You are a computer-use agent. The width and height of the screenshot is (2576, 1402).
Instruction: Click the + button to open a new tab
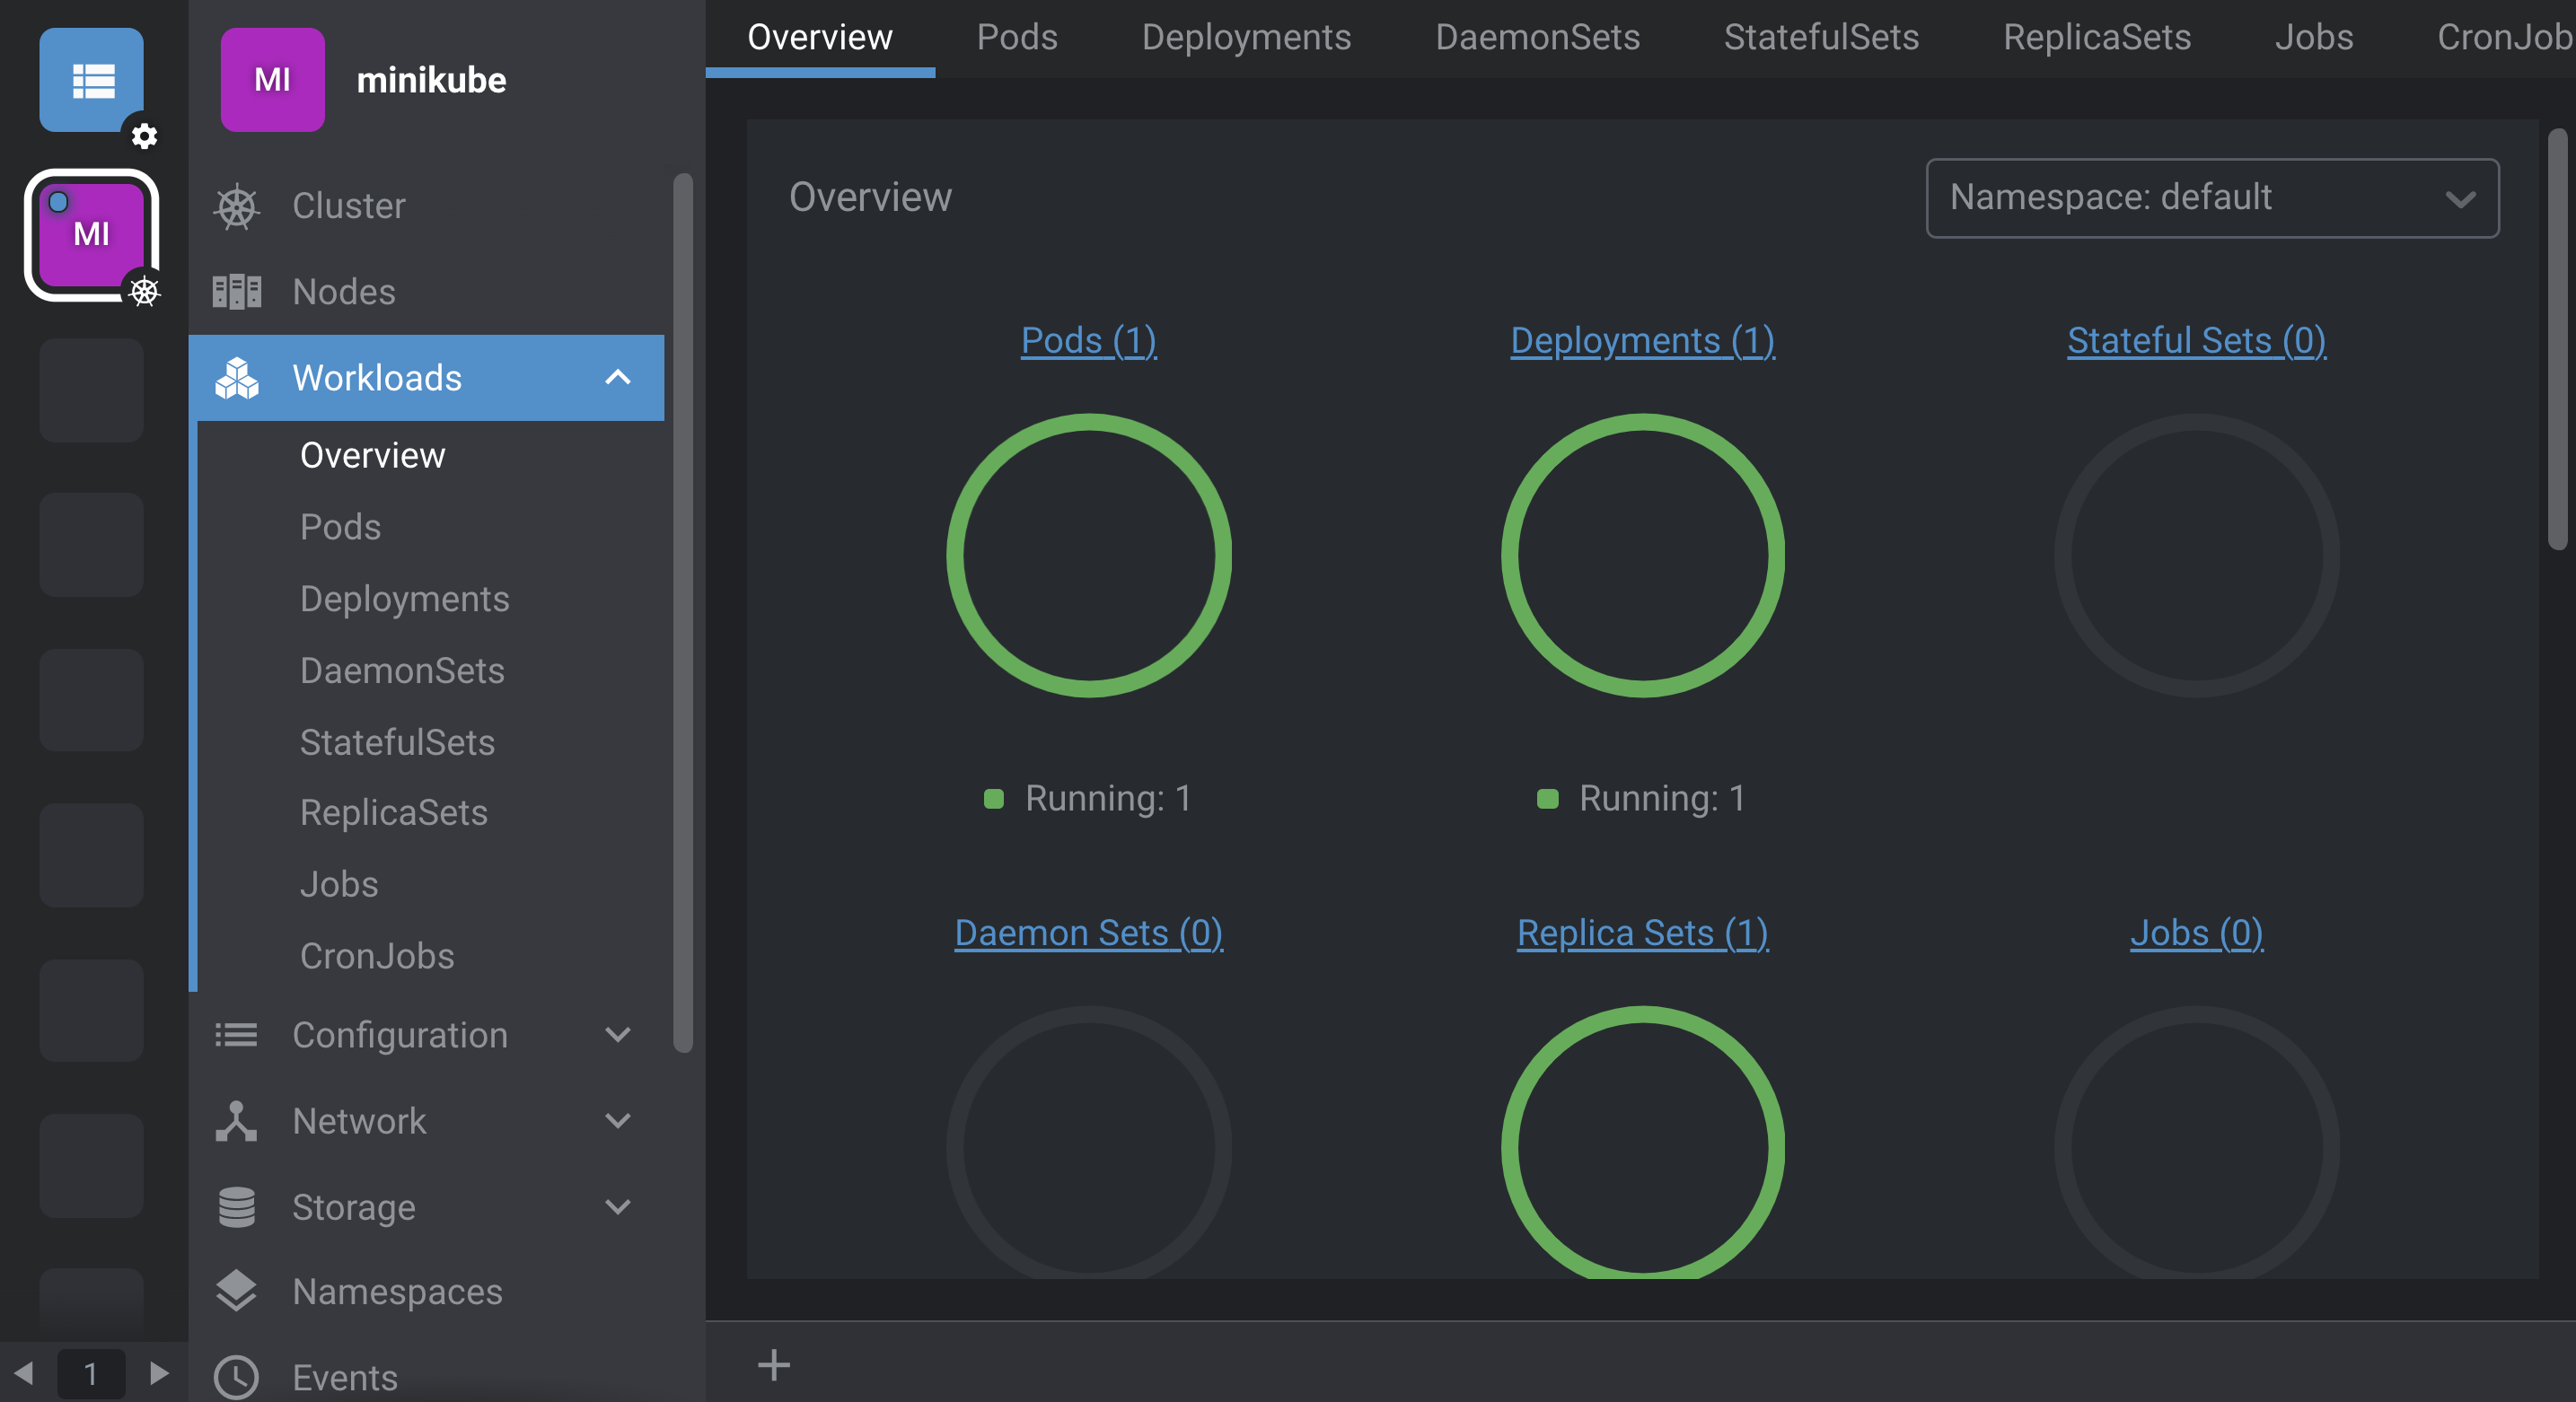point(775,1366)
